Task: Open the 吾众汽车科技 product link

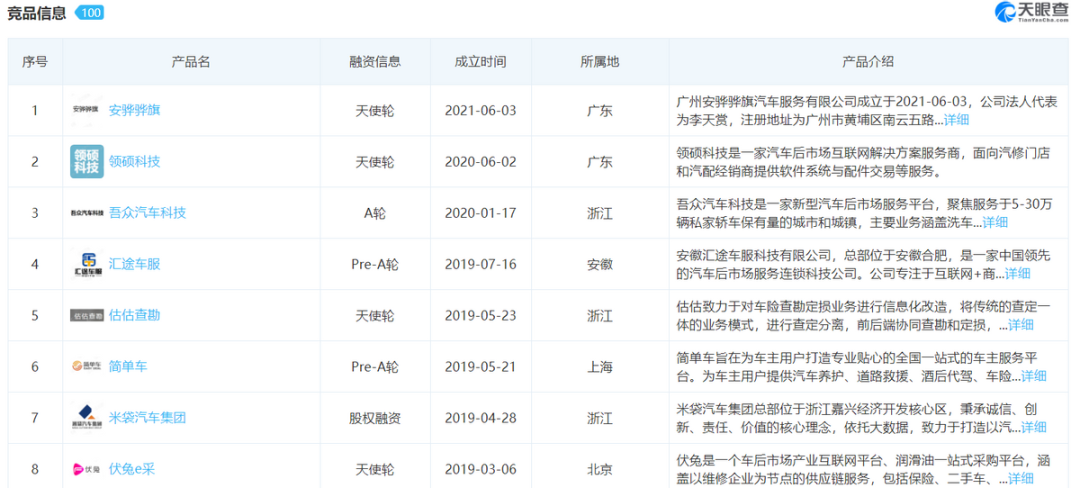Action: (147, 213)
